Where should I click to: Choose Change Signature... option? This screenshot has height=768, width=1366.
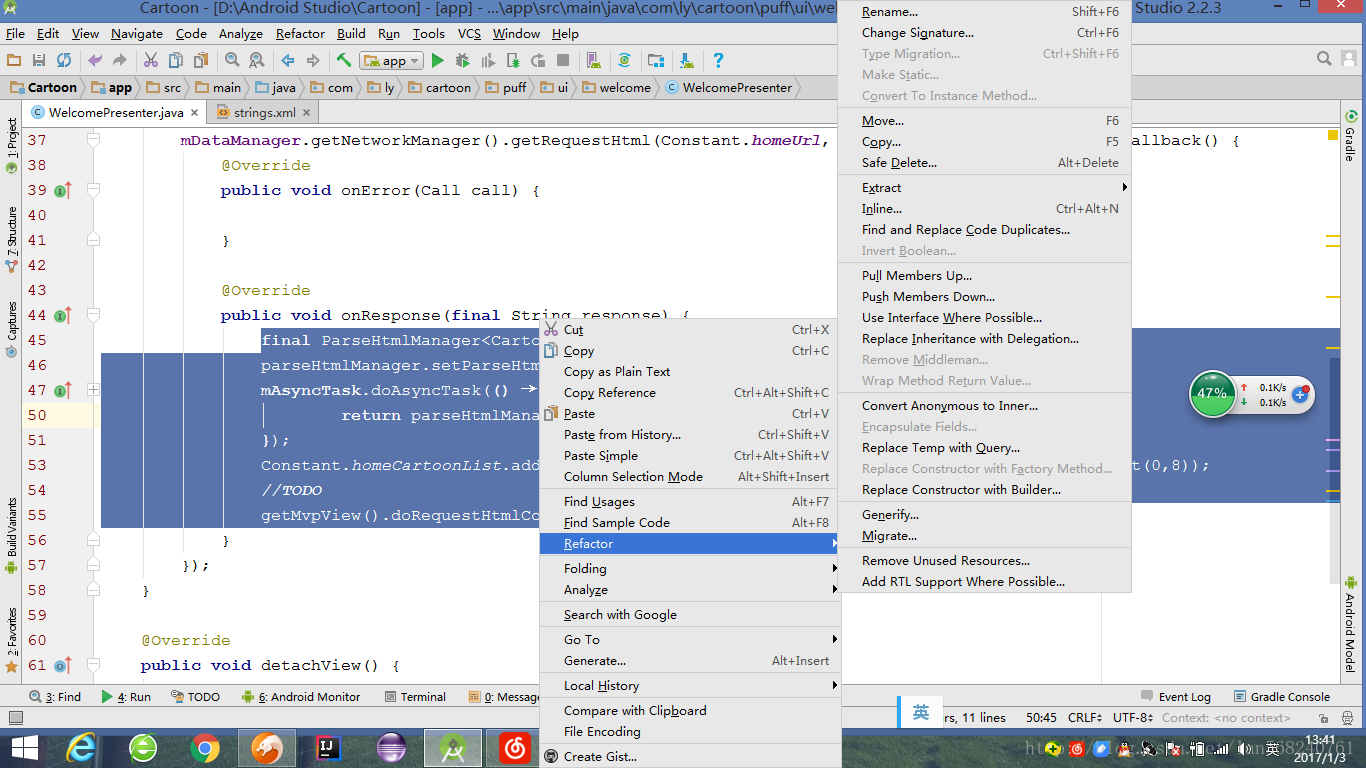(x=984, y=33)
